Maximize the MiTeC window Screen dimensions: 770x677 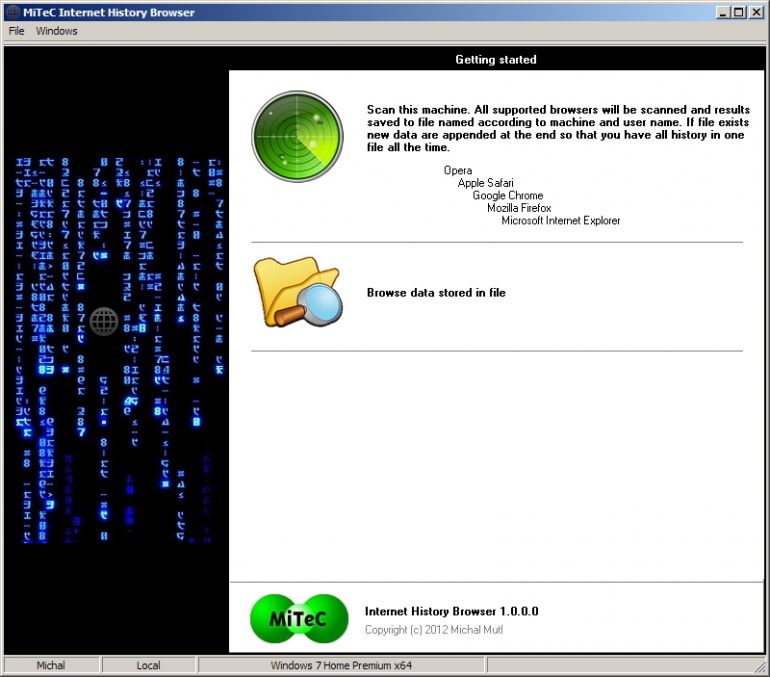[738, 12]
